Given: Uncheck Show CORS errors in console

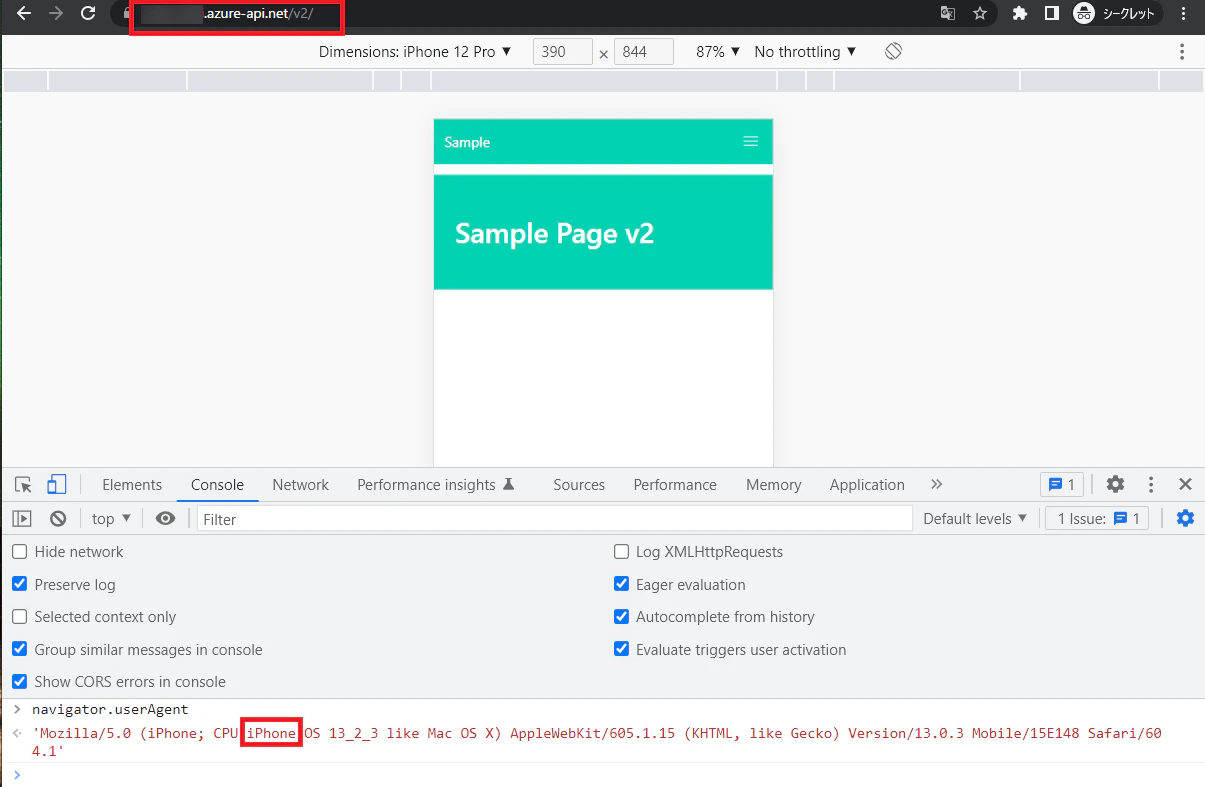Looking at the screenshot, I should [20, 682].
